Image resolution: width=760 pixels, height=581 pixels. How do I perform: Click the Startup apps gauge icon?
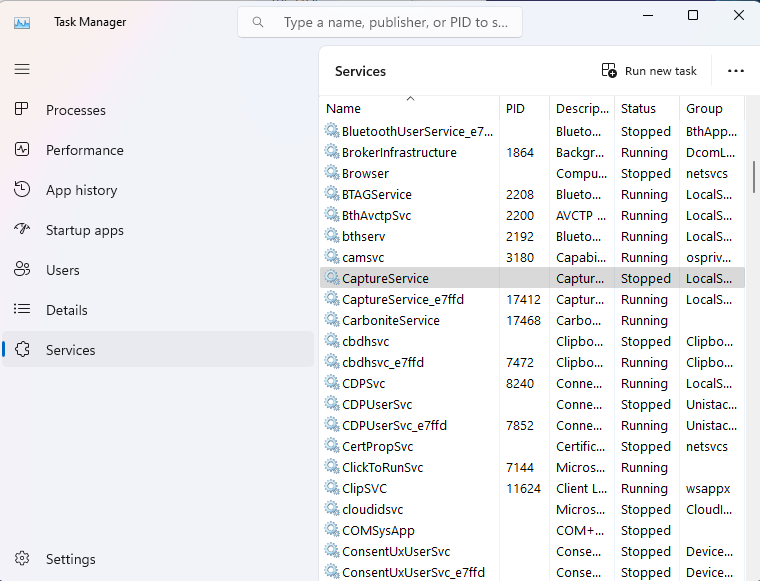(x=22, y=230)
